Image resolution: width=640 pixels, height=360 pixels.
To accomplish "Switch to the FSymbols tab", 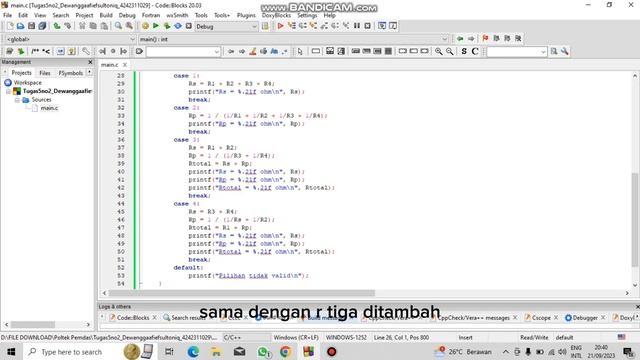I will 71,73.
